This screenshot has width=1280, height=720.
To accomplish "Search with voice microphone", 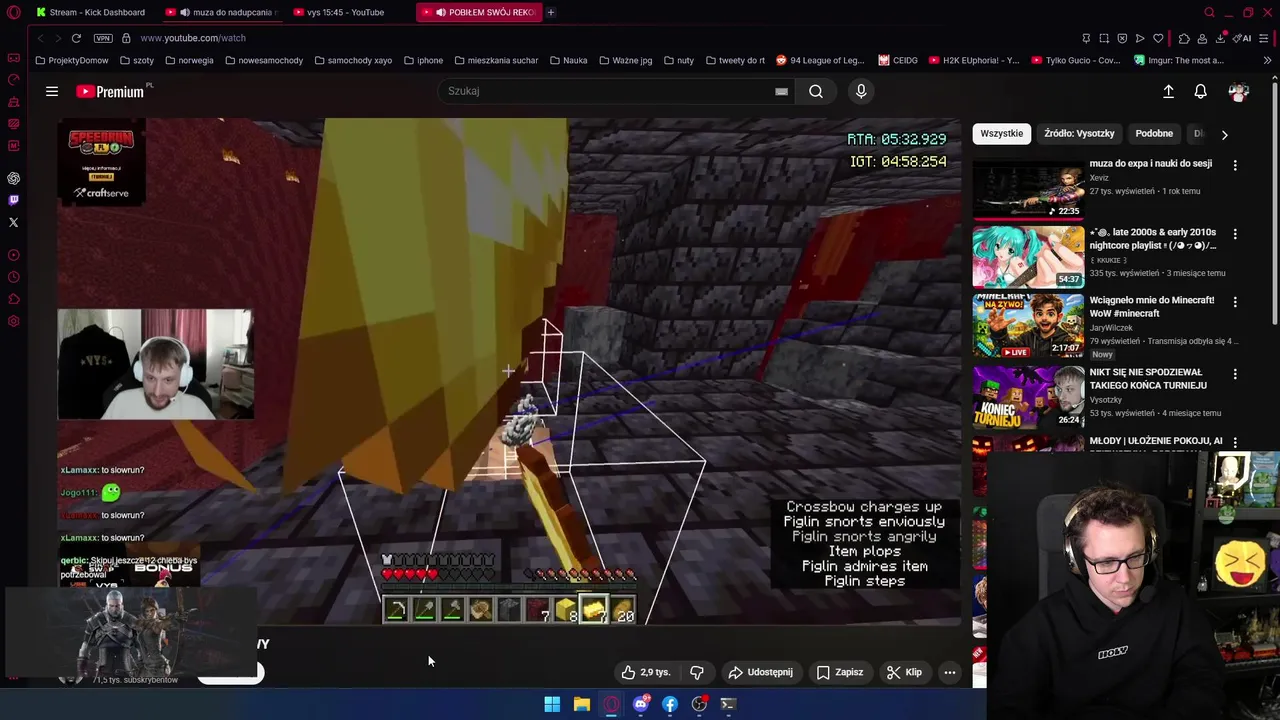I will (x=861, y=91).
